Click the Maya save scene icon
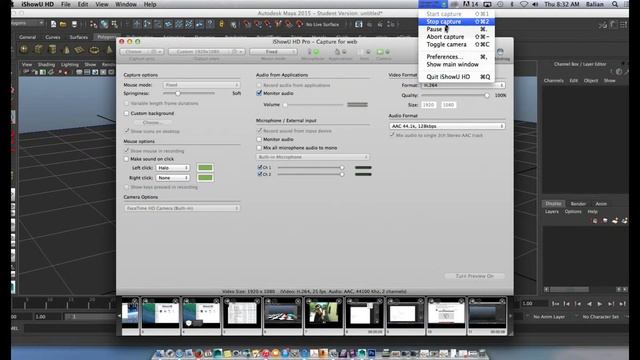 [74, 24]
